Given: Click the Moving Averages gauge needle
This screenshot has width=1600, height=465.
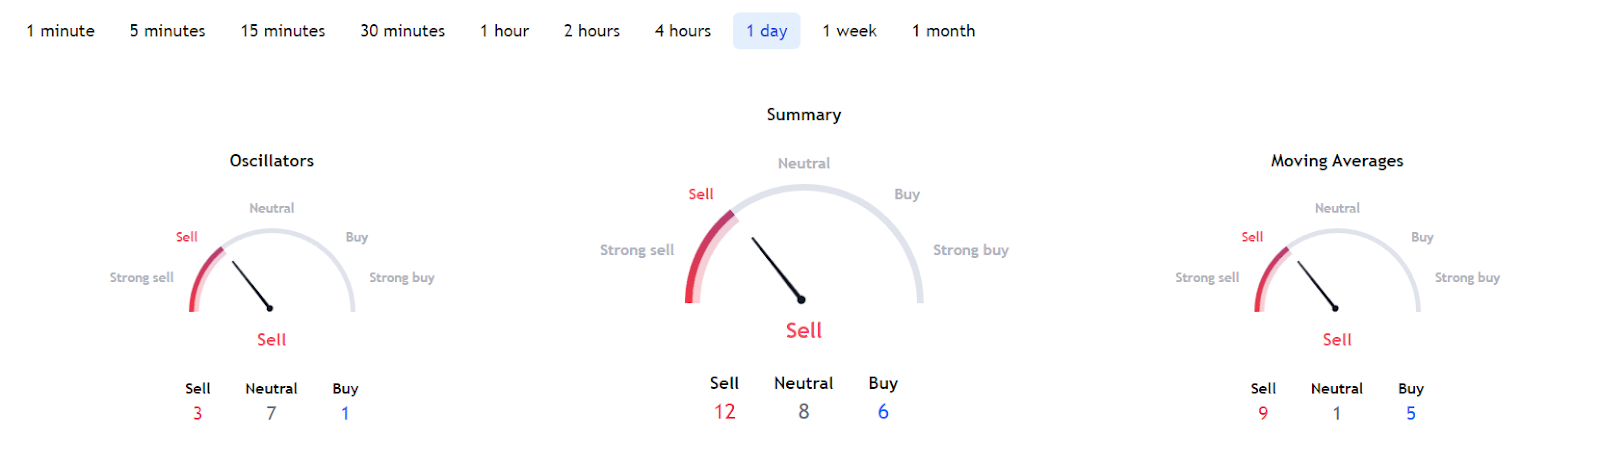Looking at the screenshot, I should point(1318,286).
